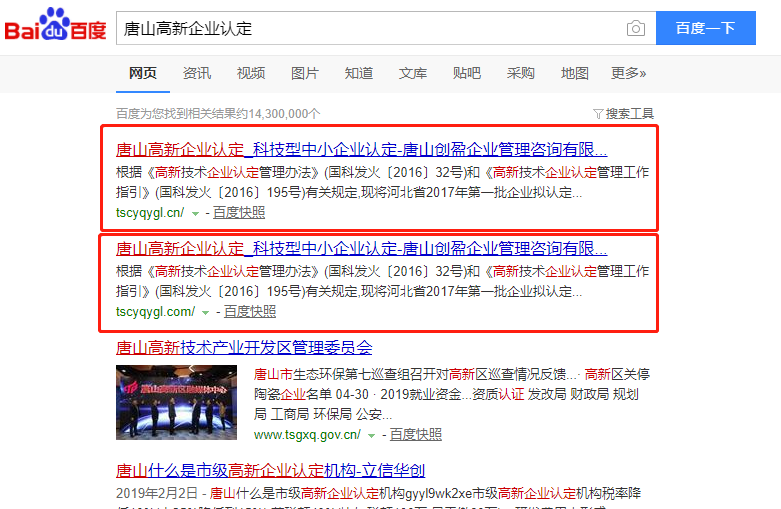
Task: Open 搜索工具 search tools
Action: point(629,114)
